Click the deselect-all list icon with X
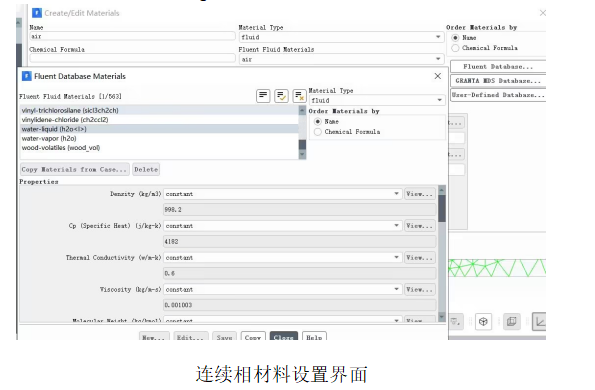Viewport: 595px width, 390px height. pyautogui.click(x=299, y=96)
